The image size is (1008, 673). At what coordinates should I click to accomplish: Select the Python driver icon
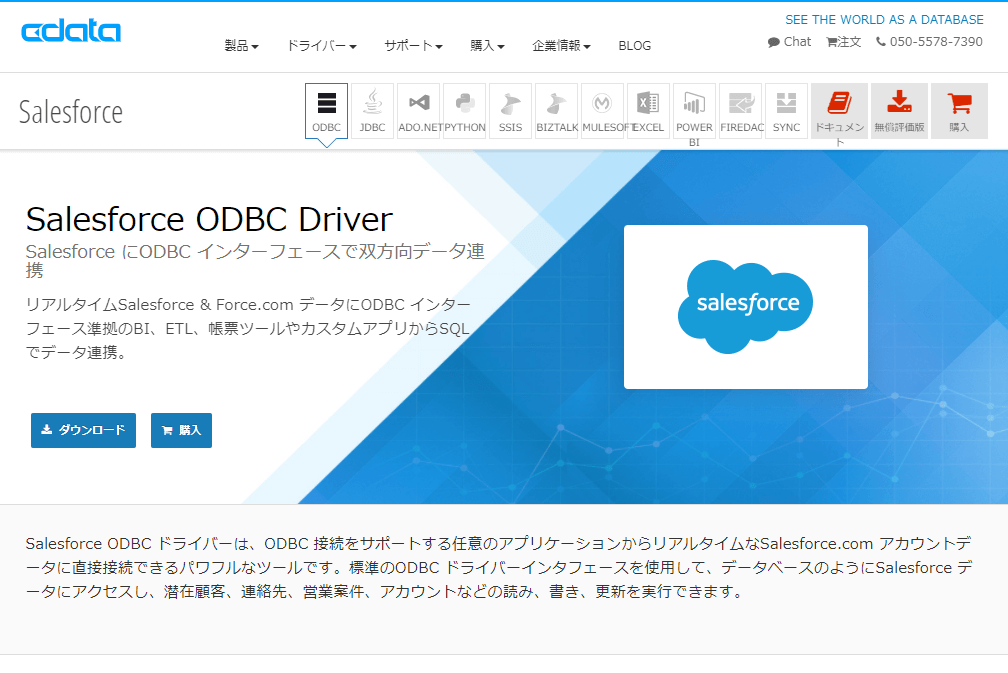pos(465,111)
